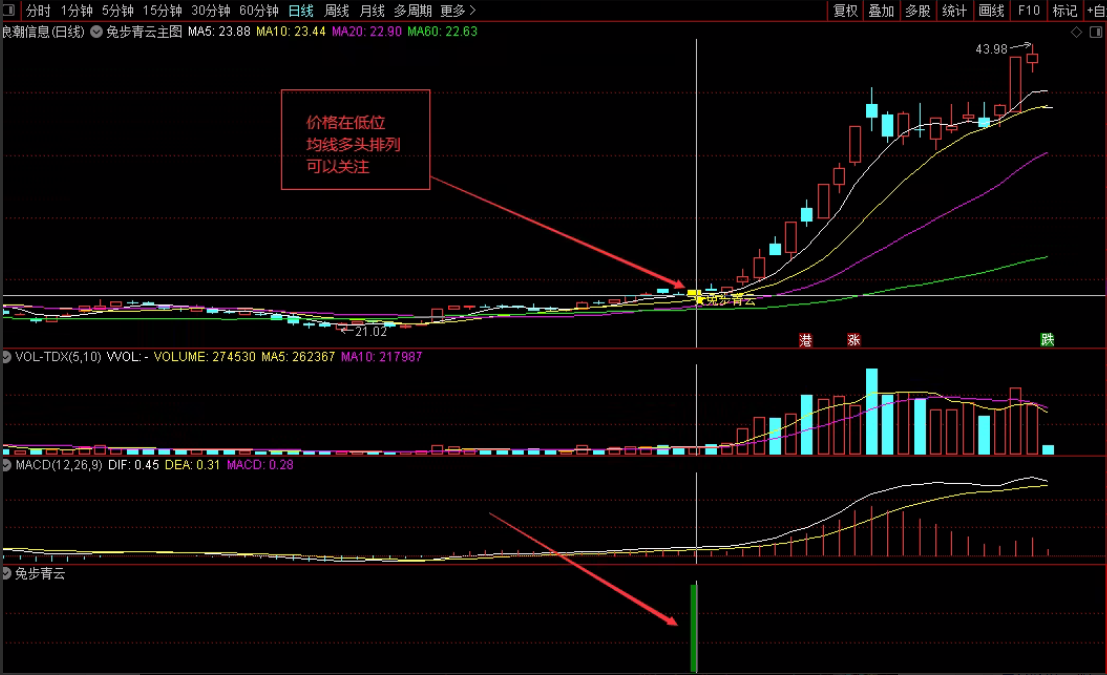Screen dimensions: 1107x675
Task: Open the VOL-TDX indicator dropdown arrow
Action: tap(6, 357)
